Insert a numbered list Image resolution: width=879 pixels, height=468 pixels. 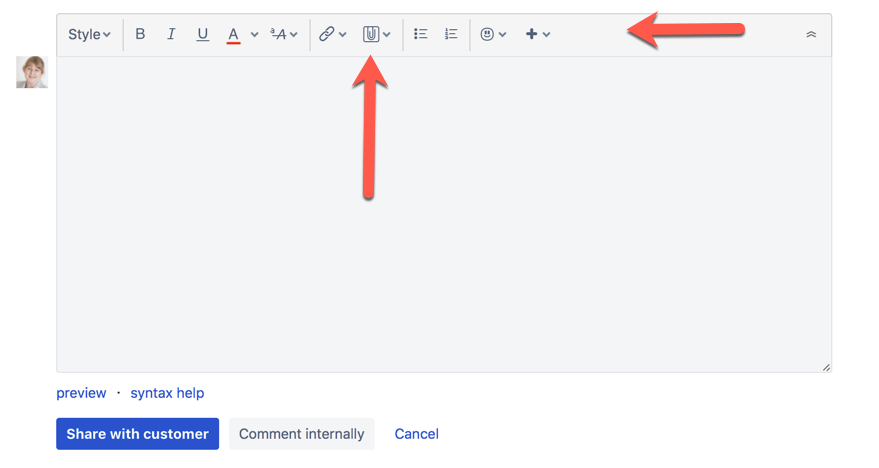tap(451, 34)
